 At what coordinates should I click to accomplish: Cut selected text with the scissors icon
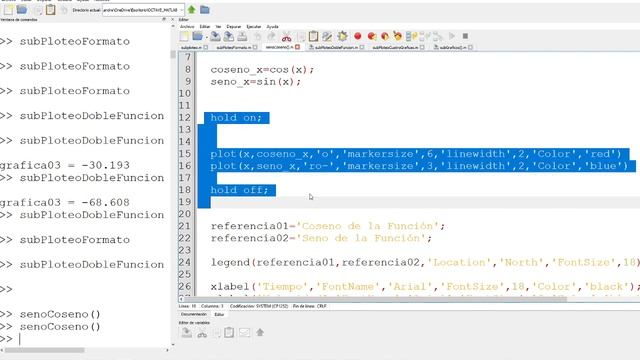pos(287,37)
